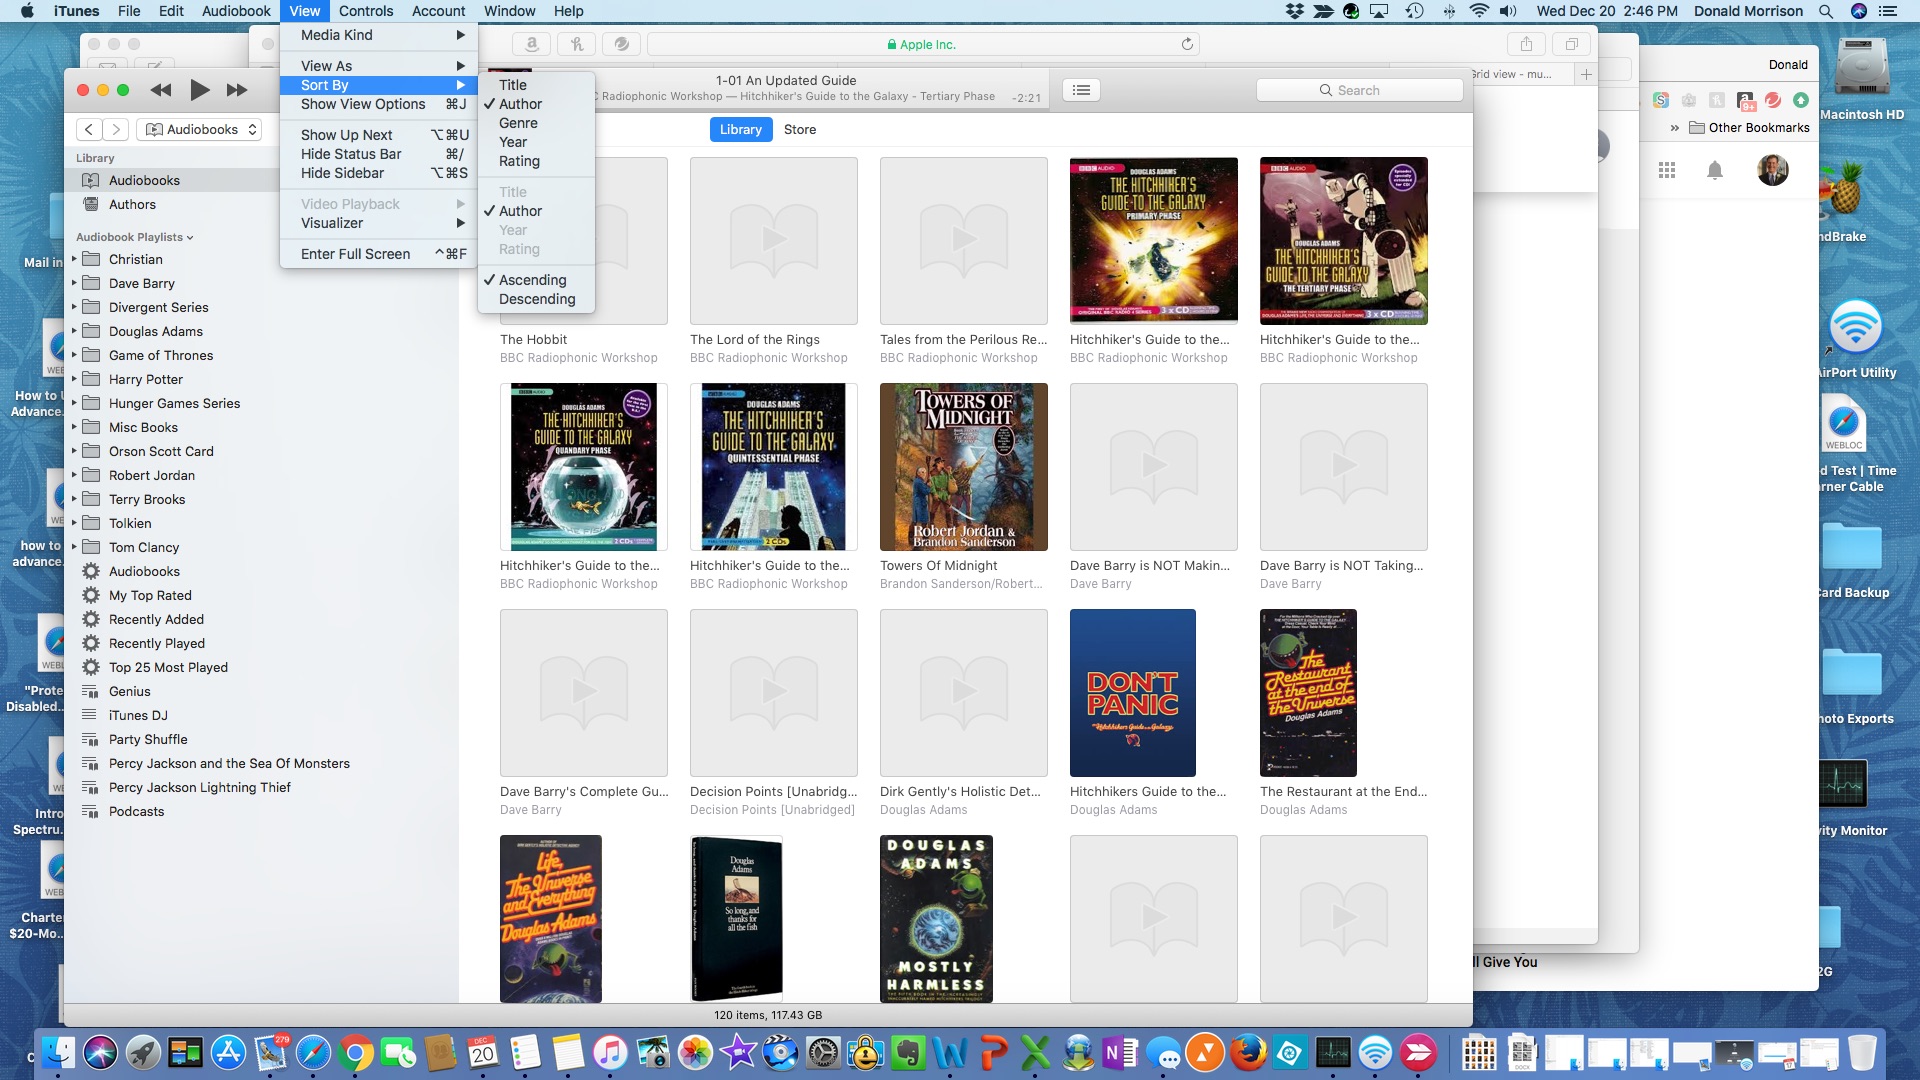This screenshot has height=1080, width=1920.
Task: Click the back navigation chevron
Action: [89, 129]
